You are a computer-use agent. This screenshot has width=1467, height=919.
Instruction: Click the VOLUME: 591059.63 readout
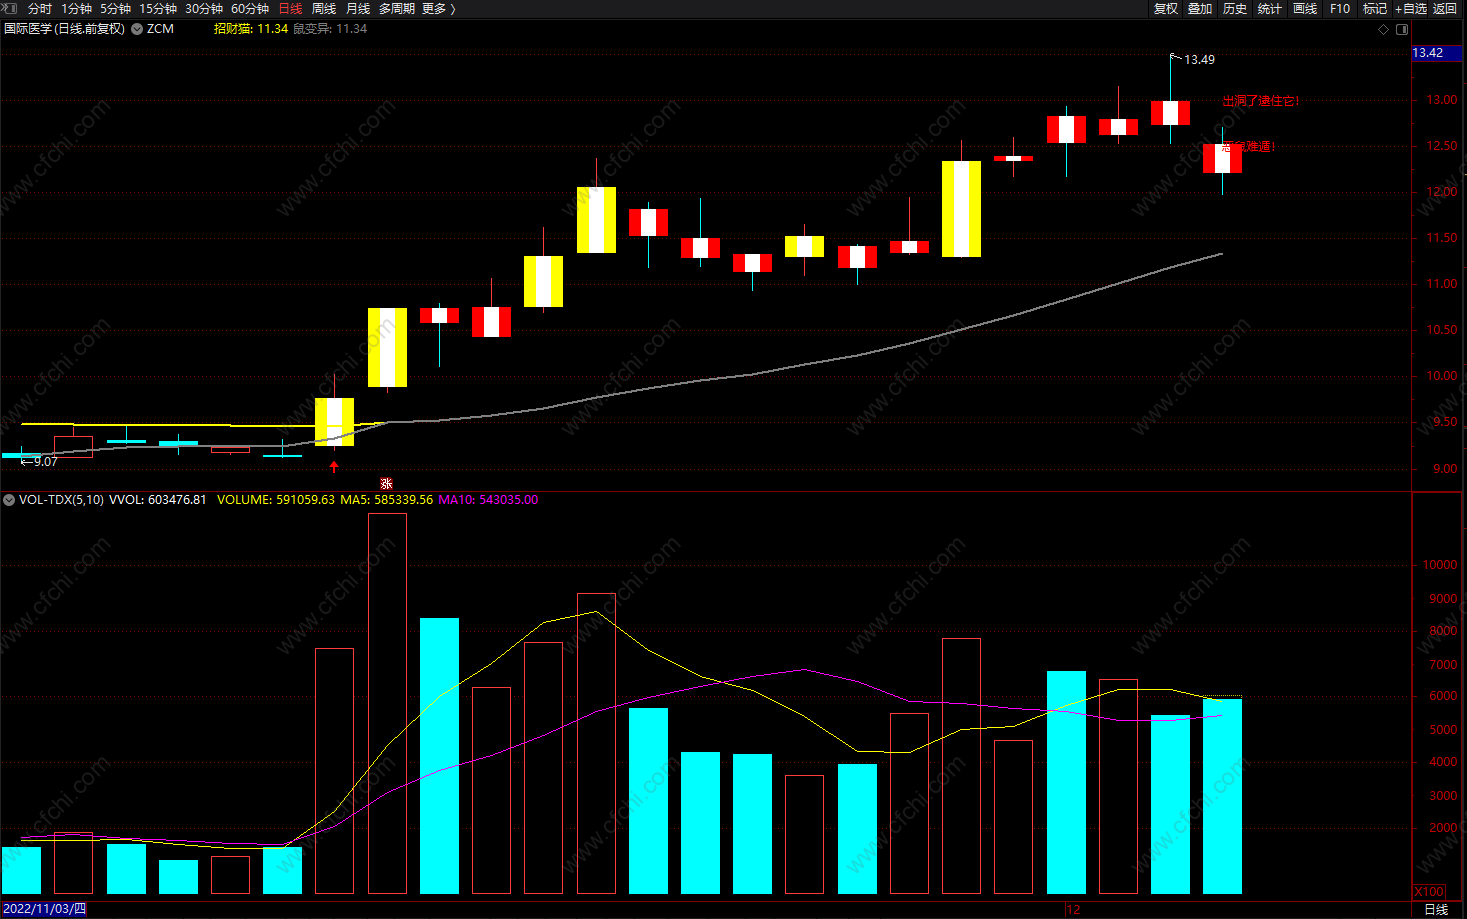276,500
